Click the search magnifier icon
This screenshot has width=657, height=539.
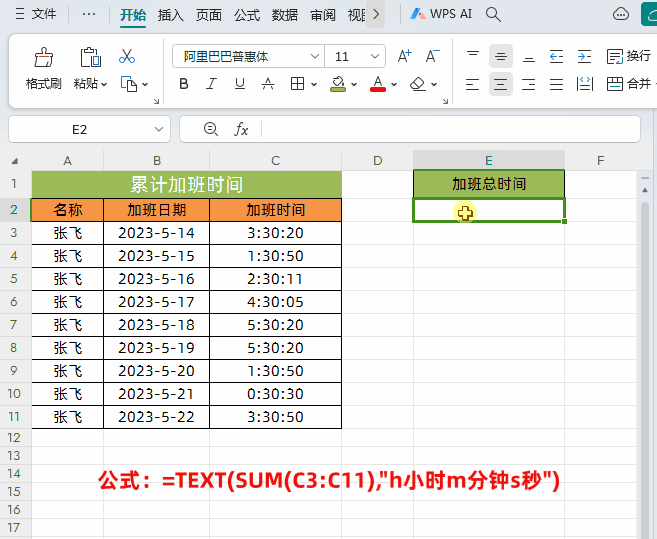493,14
